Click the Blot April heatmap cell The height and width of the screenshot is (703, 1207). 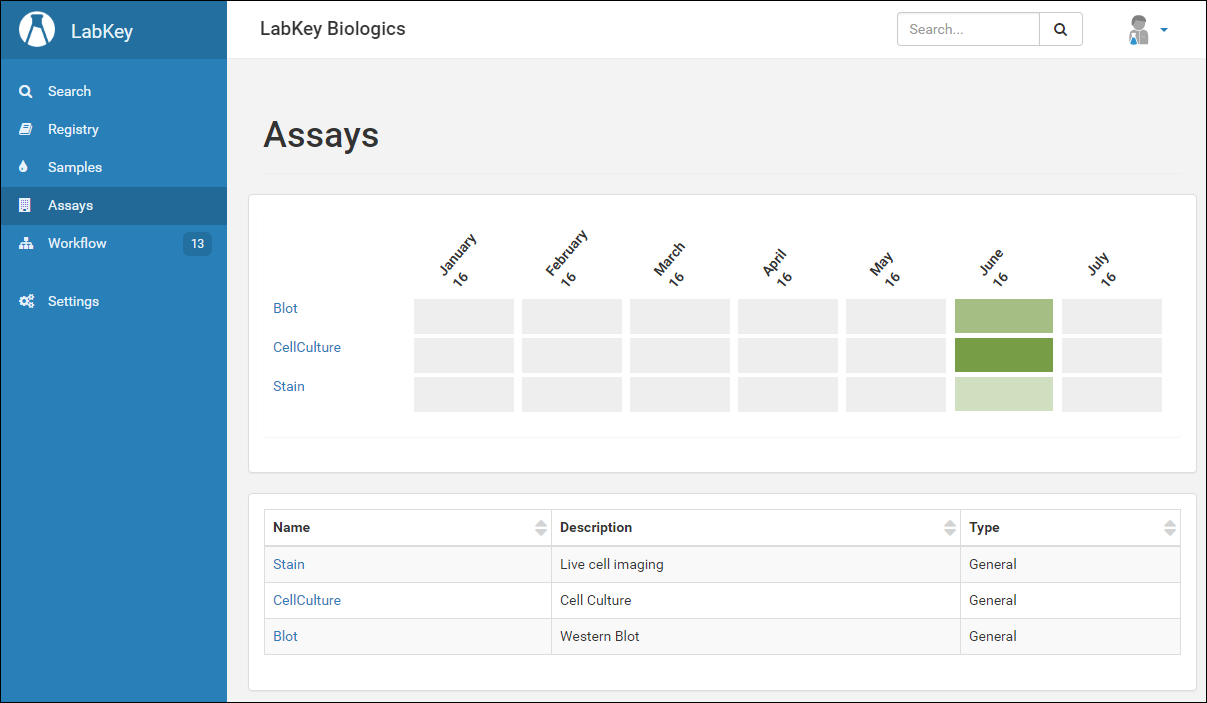pyautogui.click(x=788, y=316)
